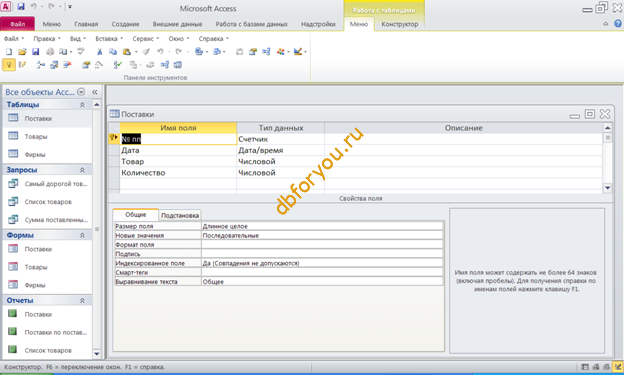Click the Cut scissors icon

99,52
